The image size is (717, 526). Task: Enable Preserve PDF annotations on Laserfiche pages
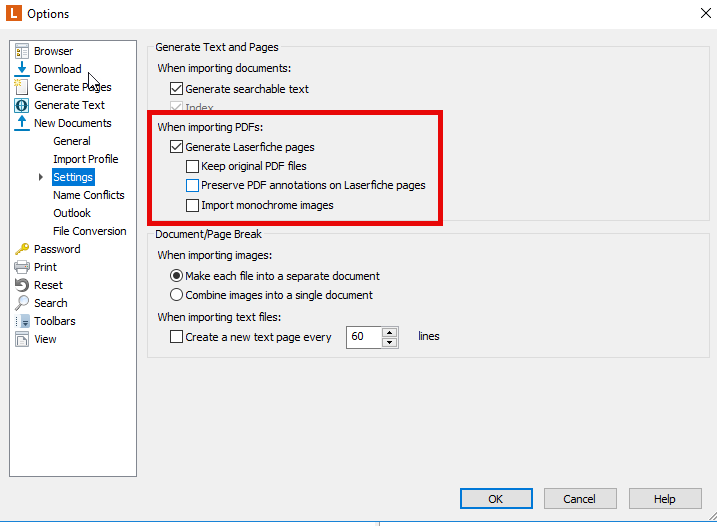click(193, 185)
